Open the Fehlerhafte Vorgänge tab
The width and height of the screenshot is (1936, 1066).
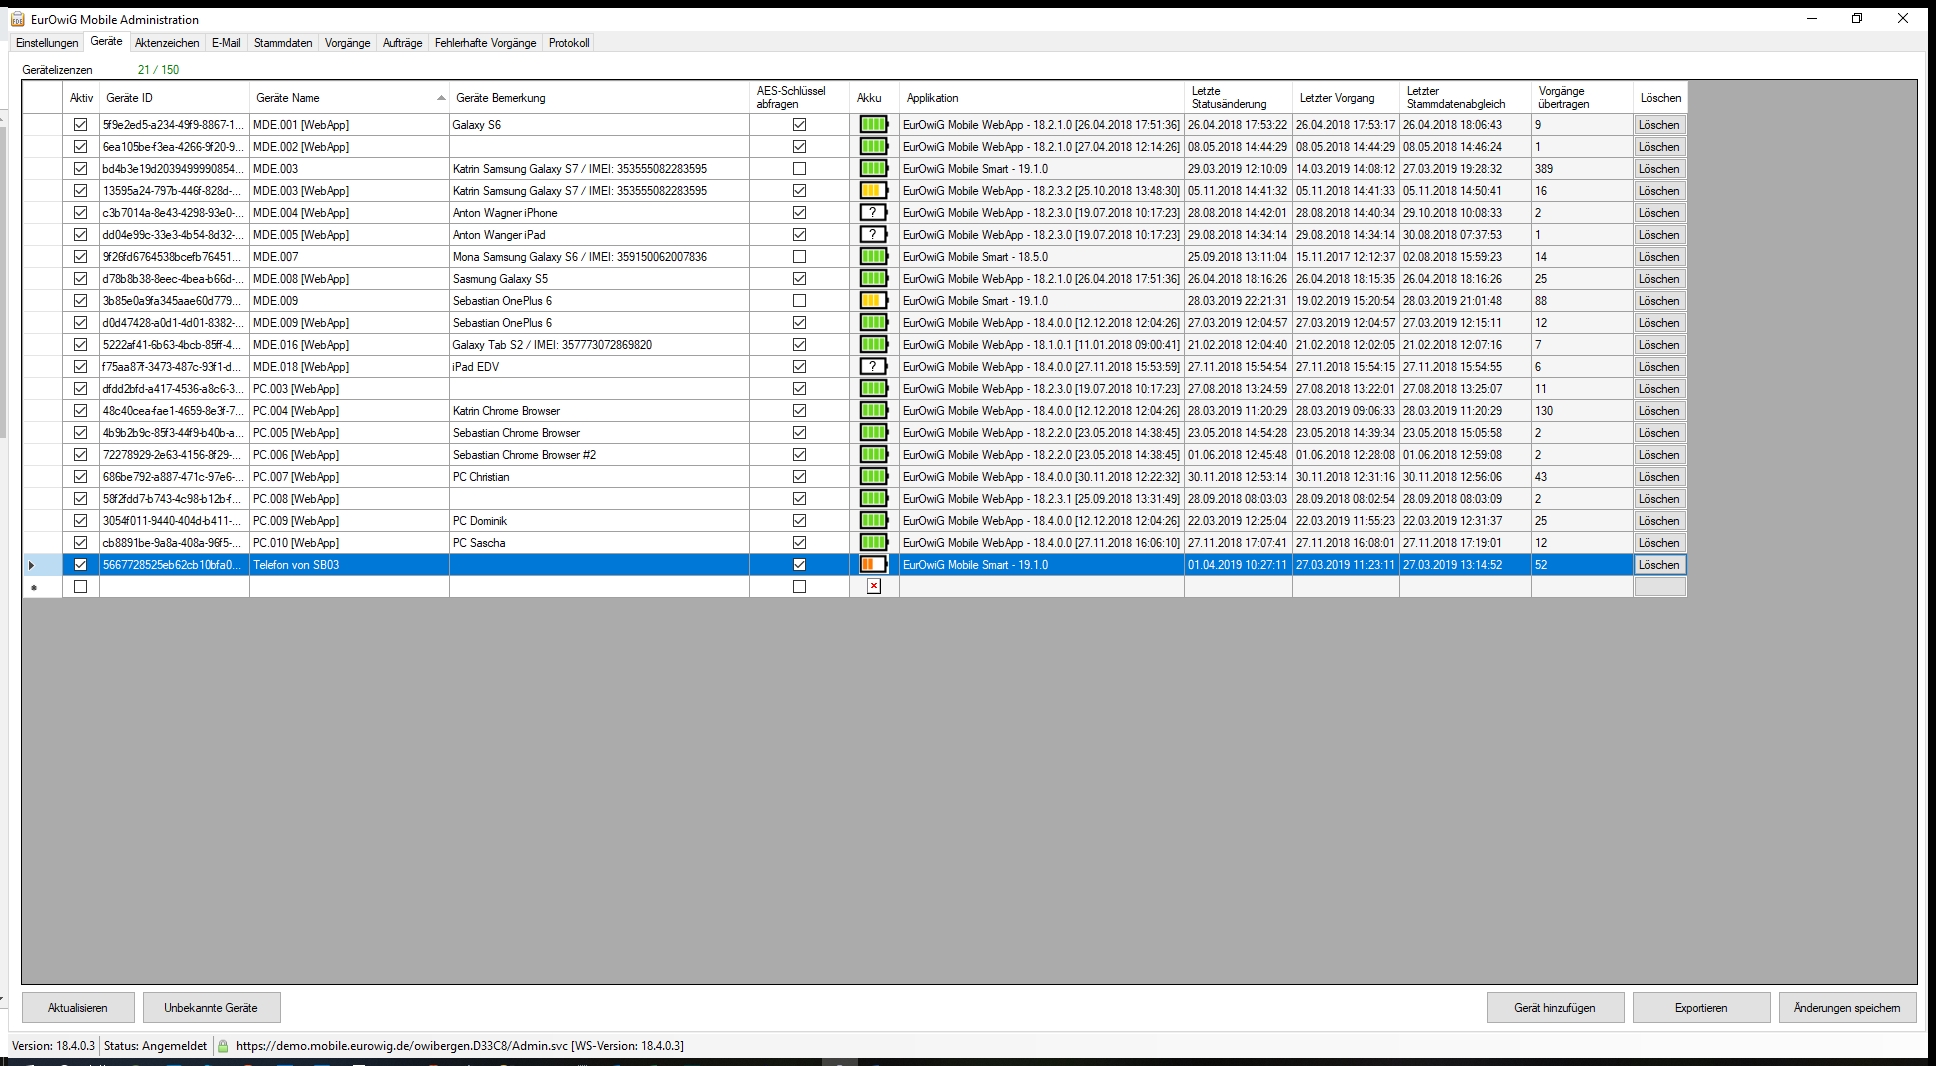coord(485,43)
